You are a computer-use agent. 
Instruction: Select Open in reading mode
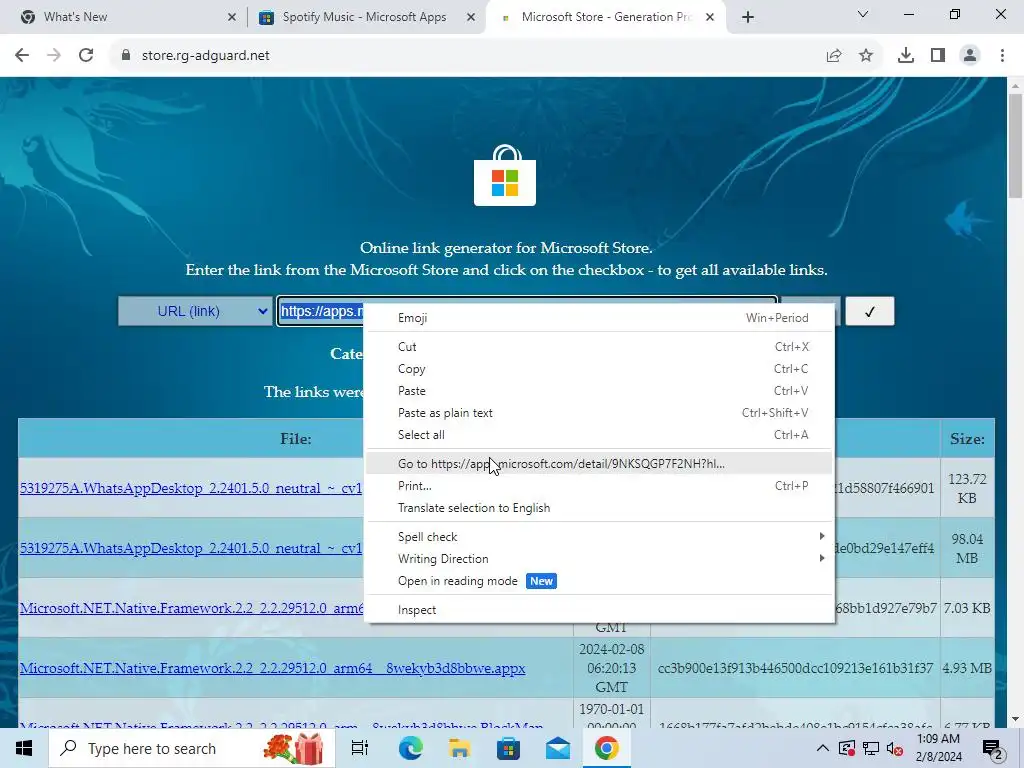600,581
